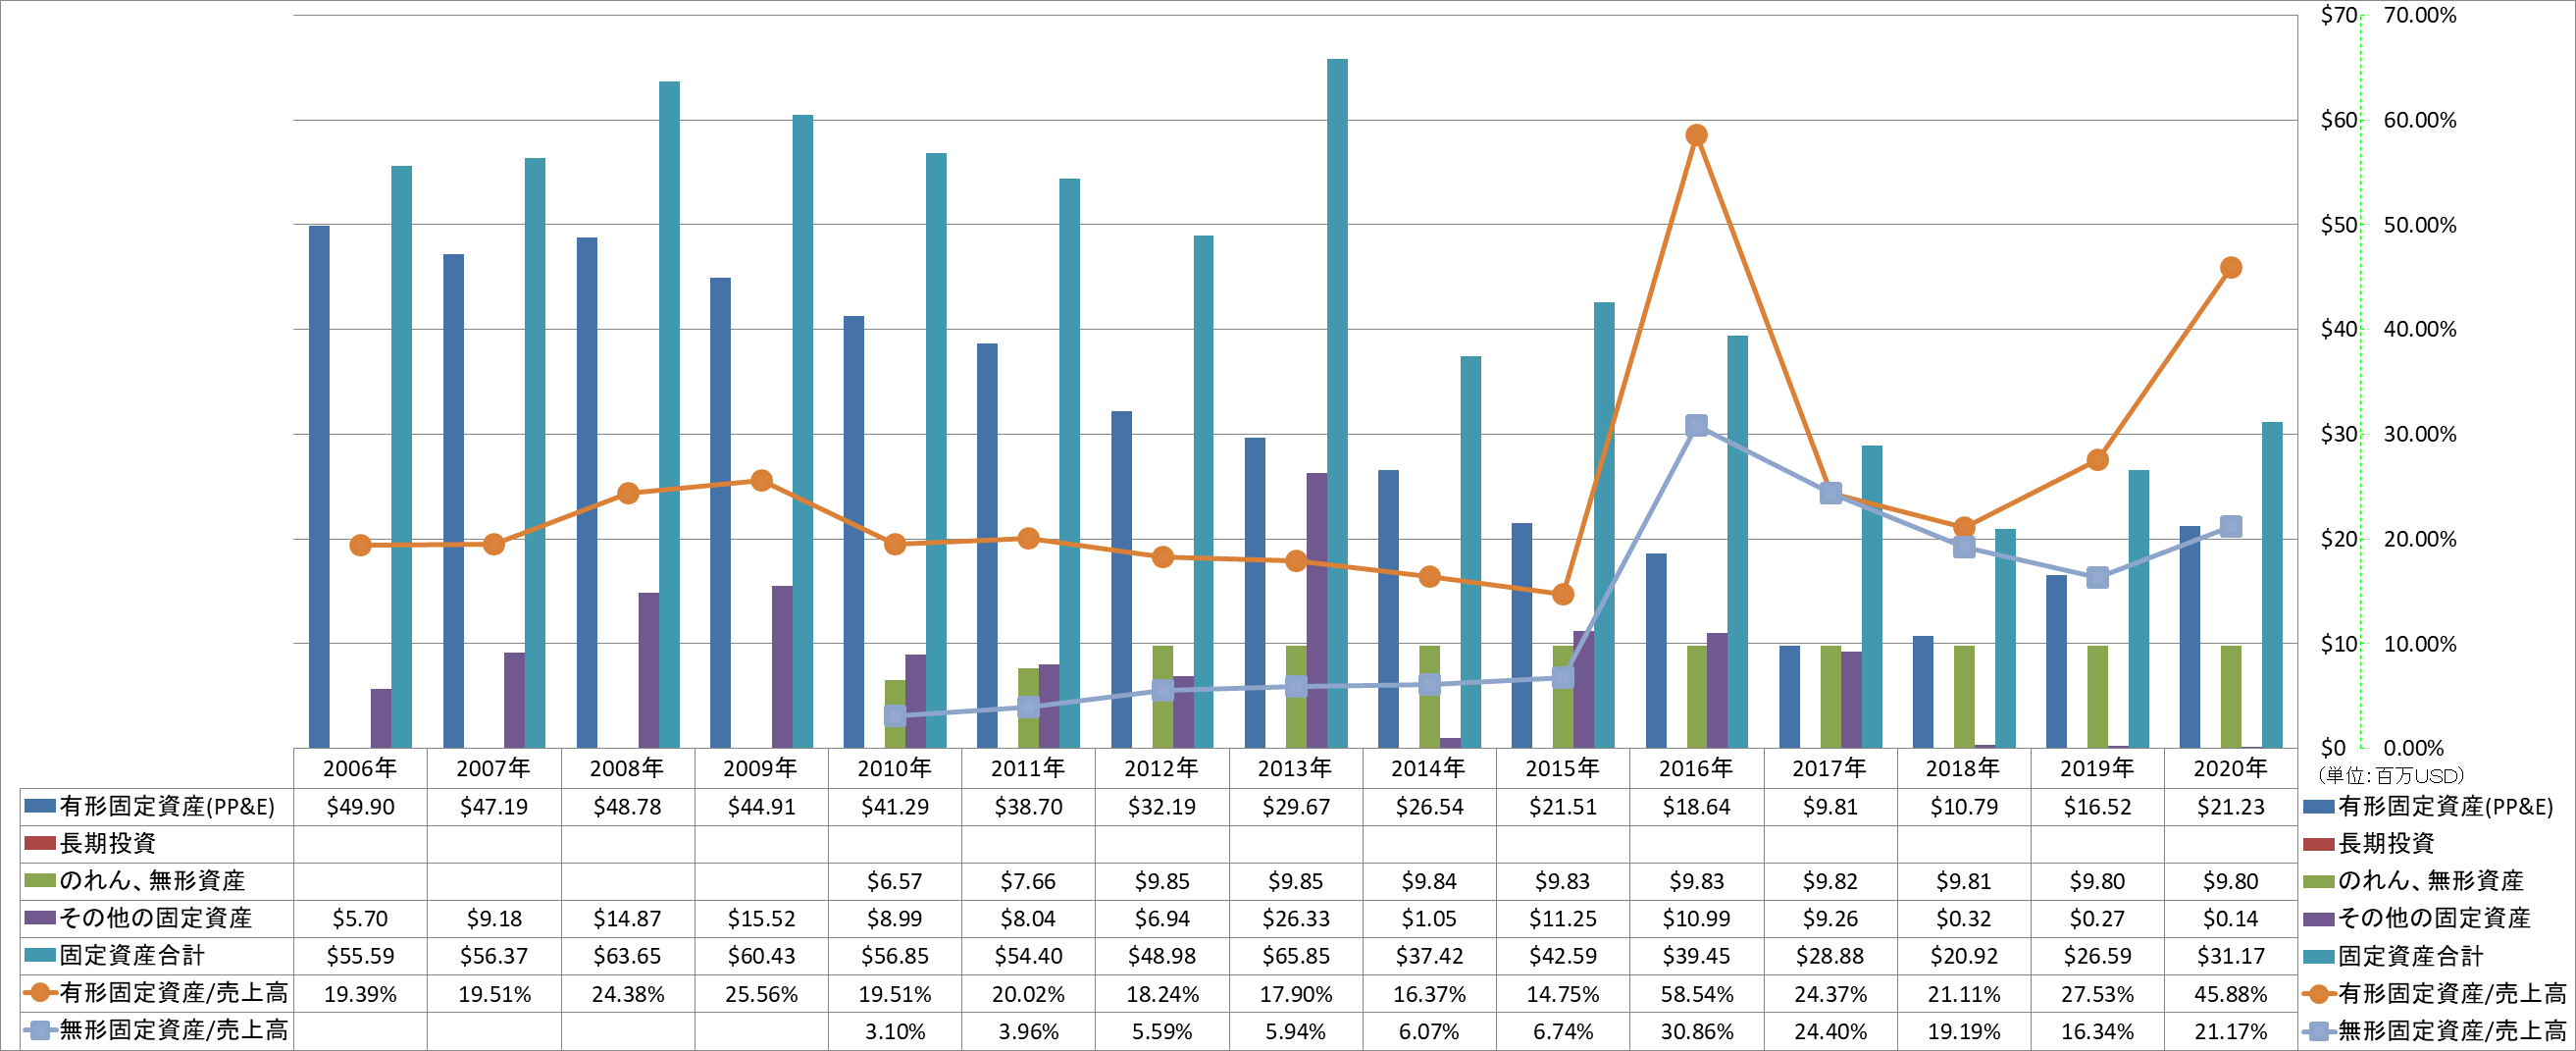The image size is (2576, 1051).
Task: Click the 2013年 column header
Action: [x=1296, y=768]
